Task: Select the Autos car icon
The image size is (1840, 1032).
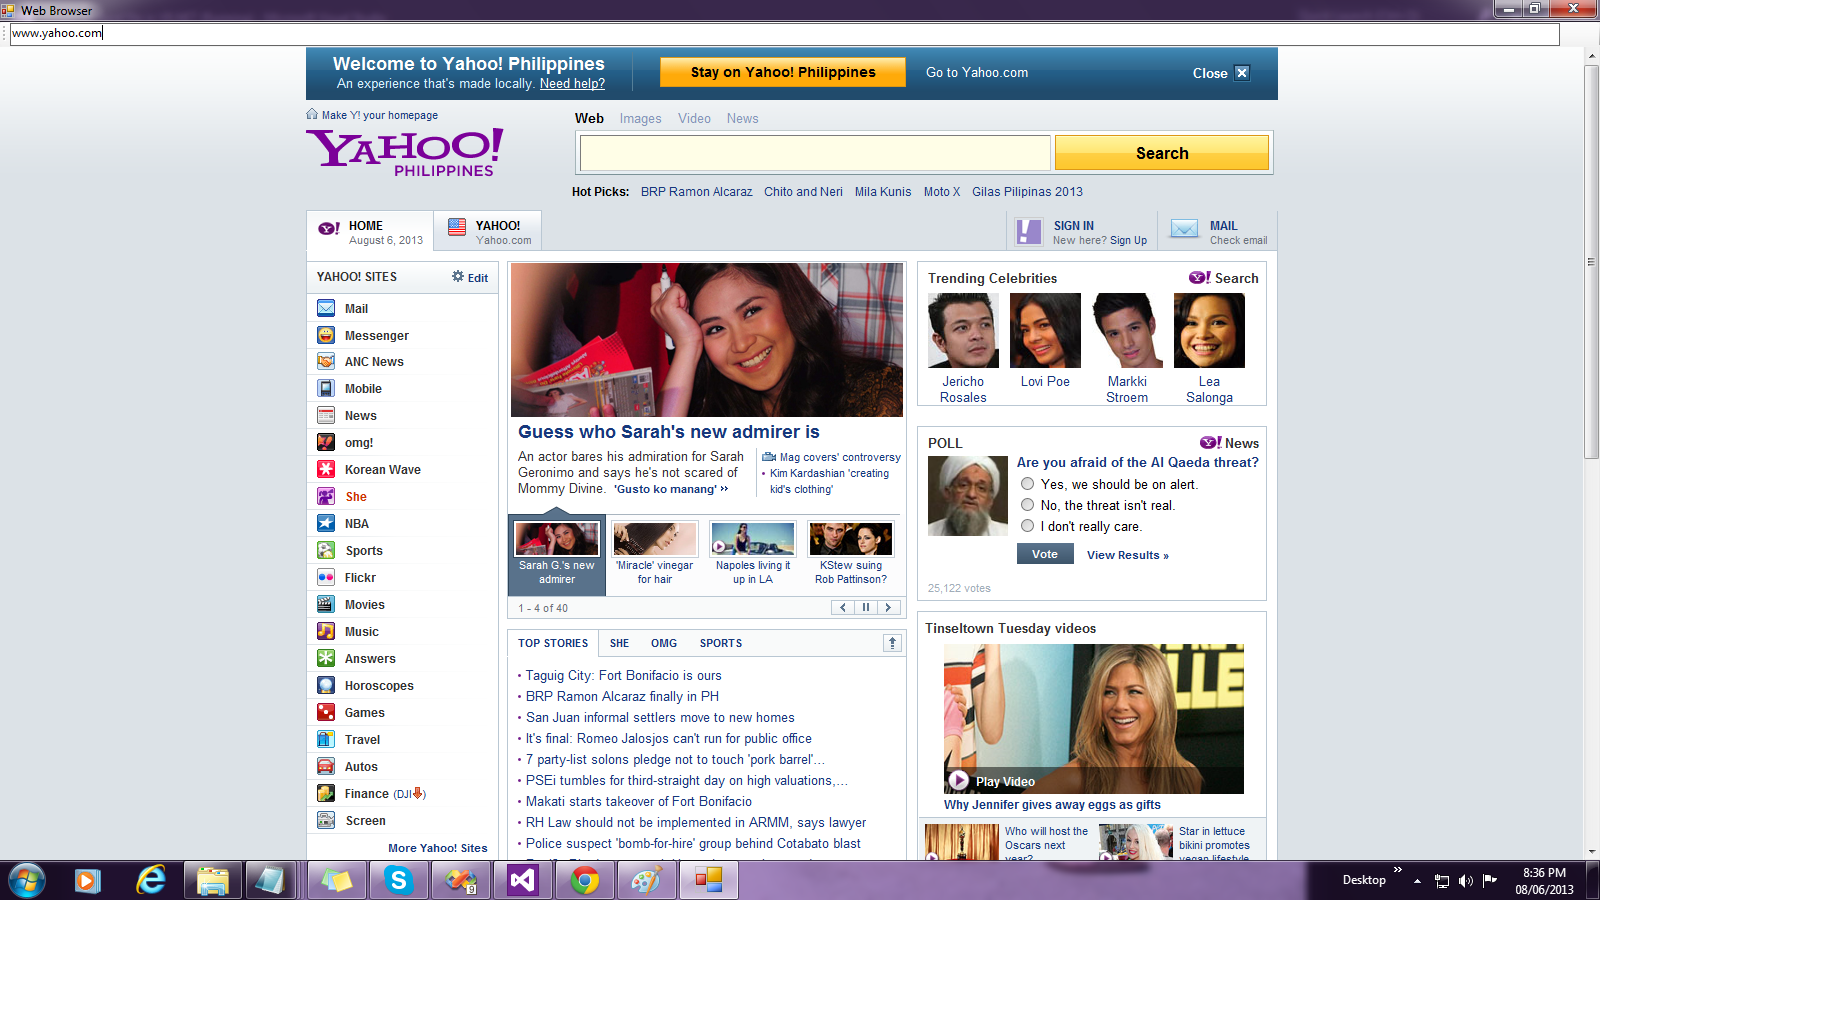Action: coord(326,766)
